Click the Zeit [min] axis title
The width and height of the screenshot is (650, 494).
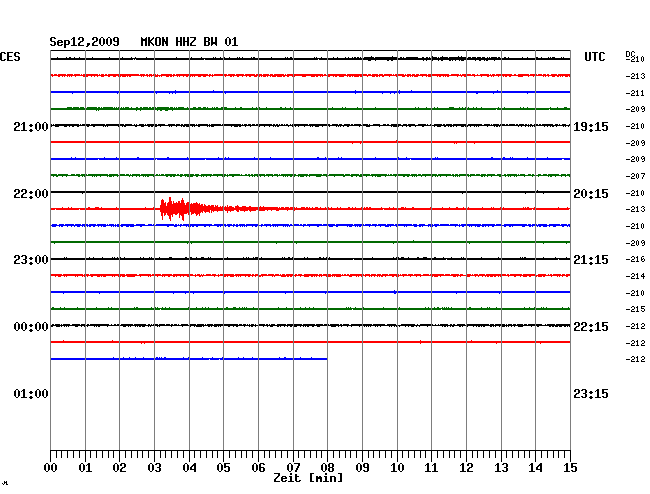(308, 478)
